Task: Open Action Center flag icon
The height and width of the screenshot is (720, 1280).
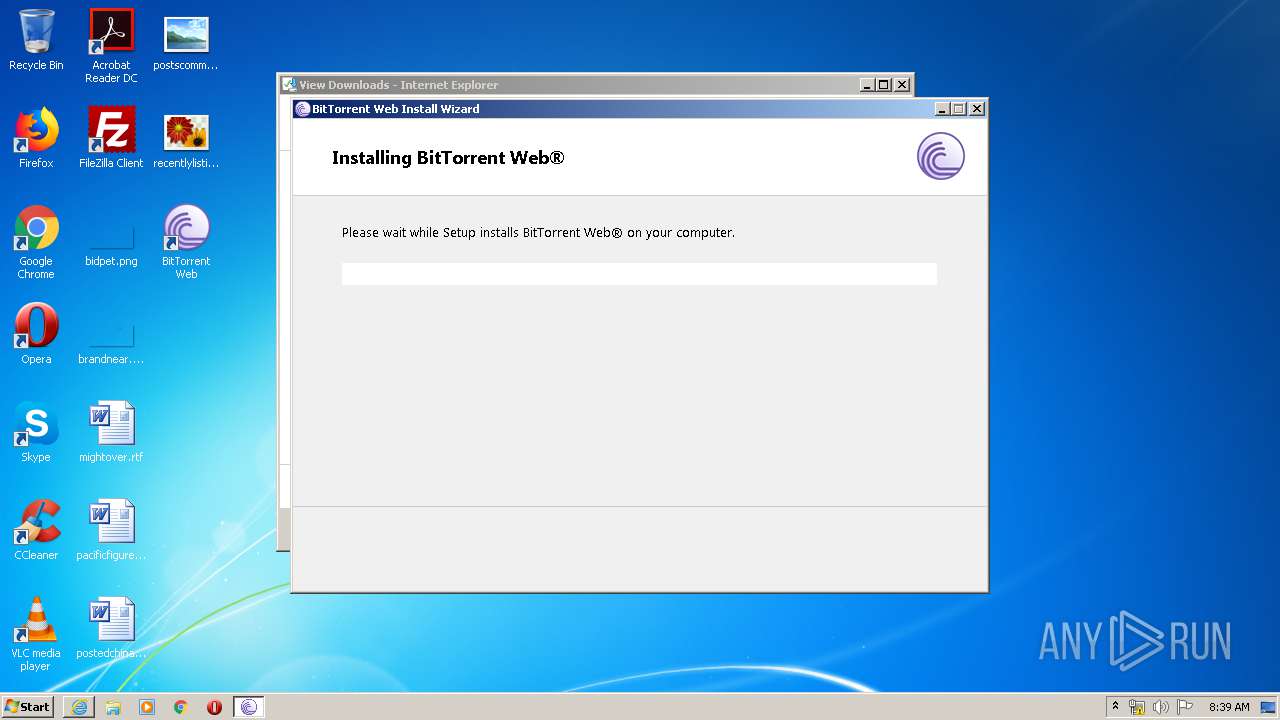Action: [1185, 707]
